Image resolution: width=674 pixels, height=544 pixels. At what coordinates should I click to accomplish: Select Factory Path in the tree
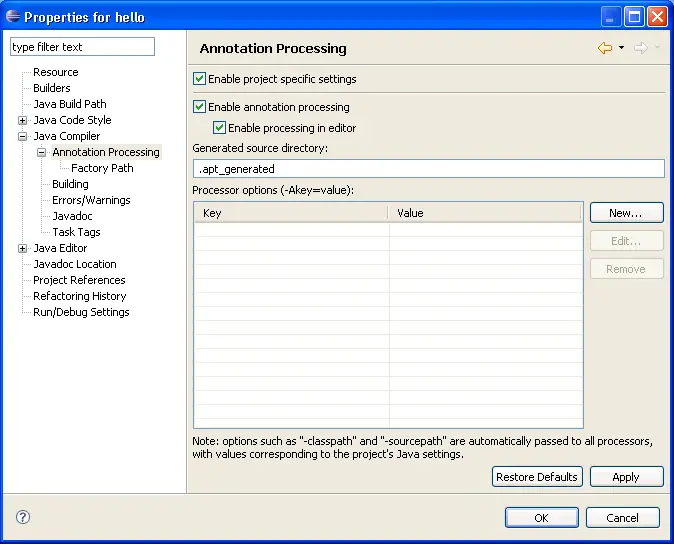(x=102, y=168)
